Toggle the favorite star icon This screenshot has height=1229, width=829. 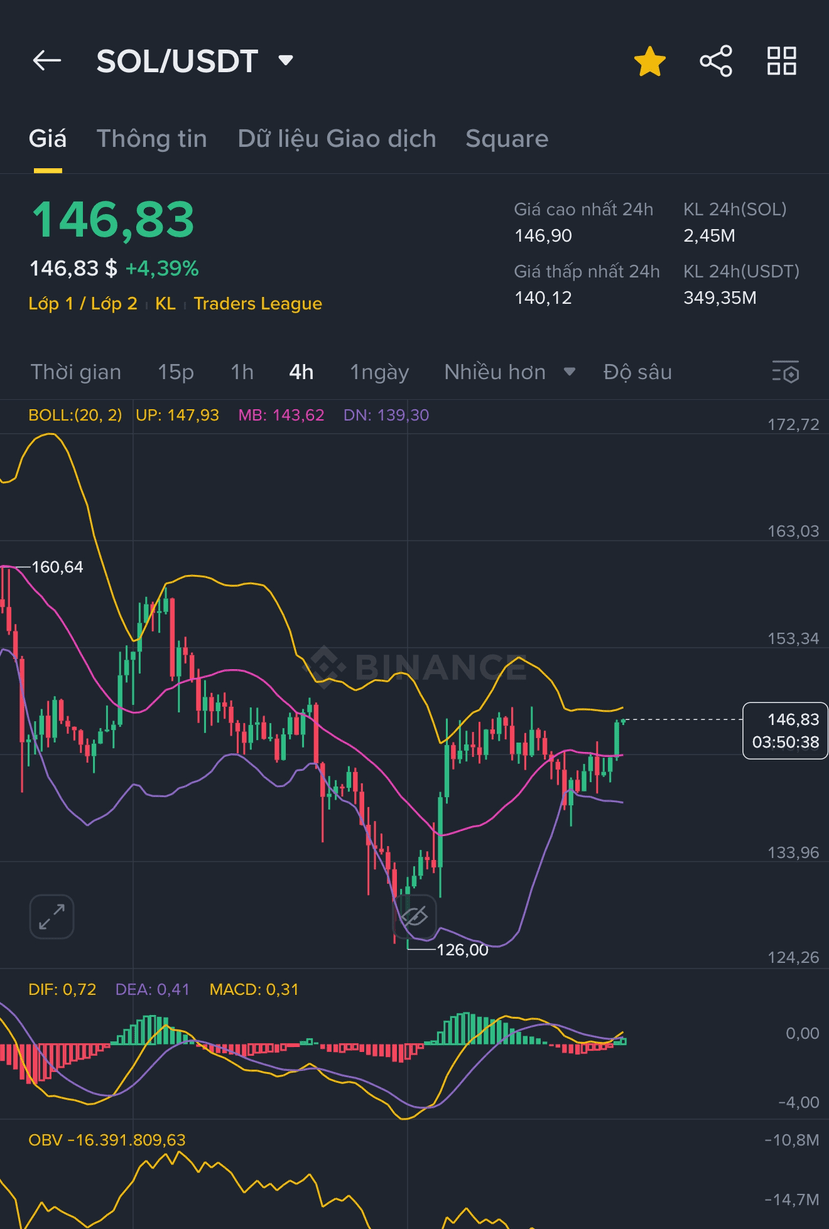[650, 61]
